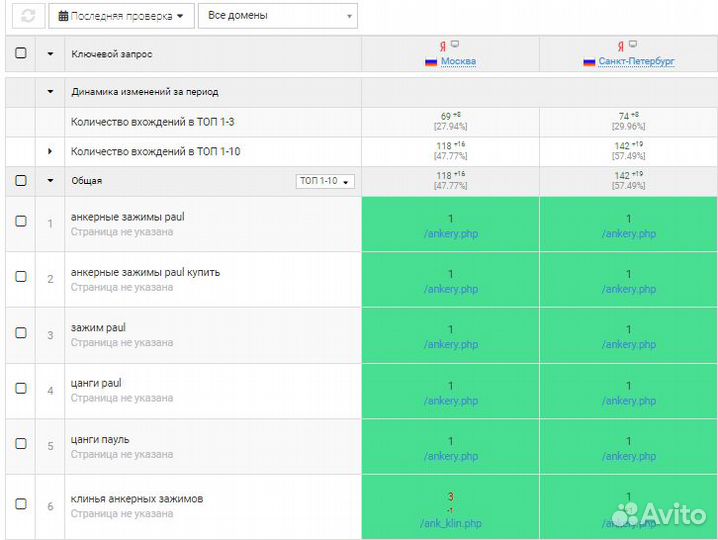Tick the select-all checkbox in table header
Screen dimensions: 718x540
21,54
